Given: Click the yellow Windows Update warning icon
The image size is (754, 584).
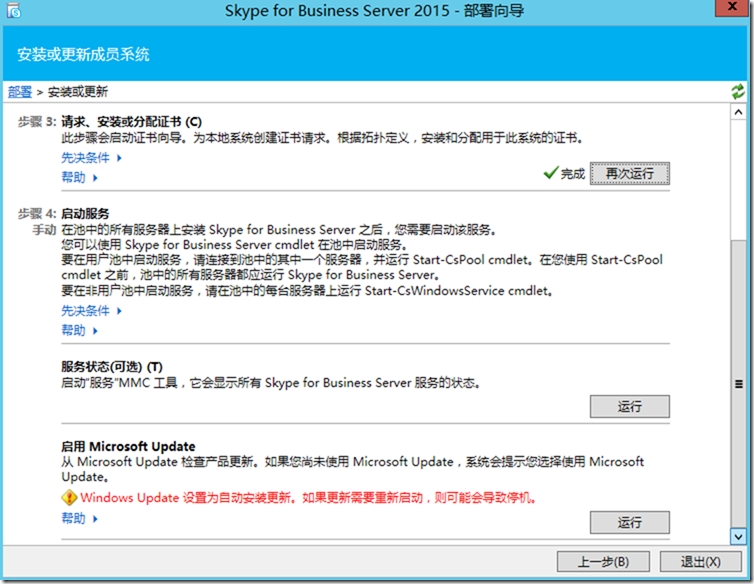Looking at the screenshot, I should click(69, 497).
